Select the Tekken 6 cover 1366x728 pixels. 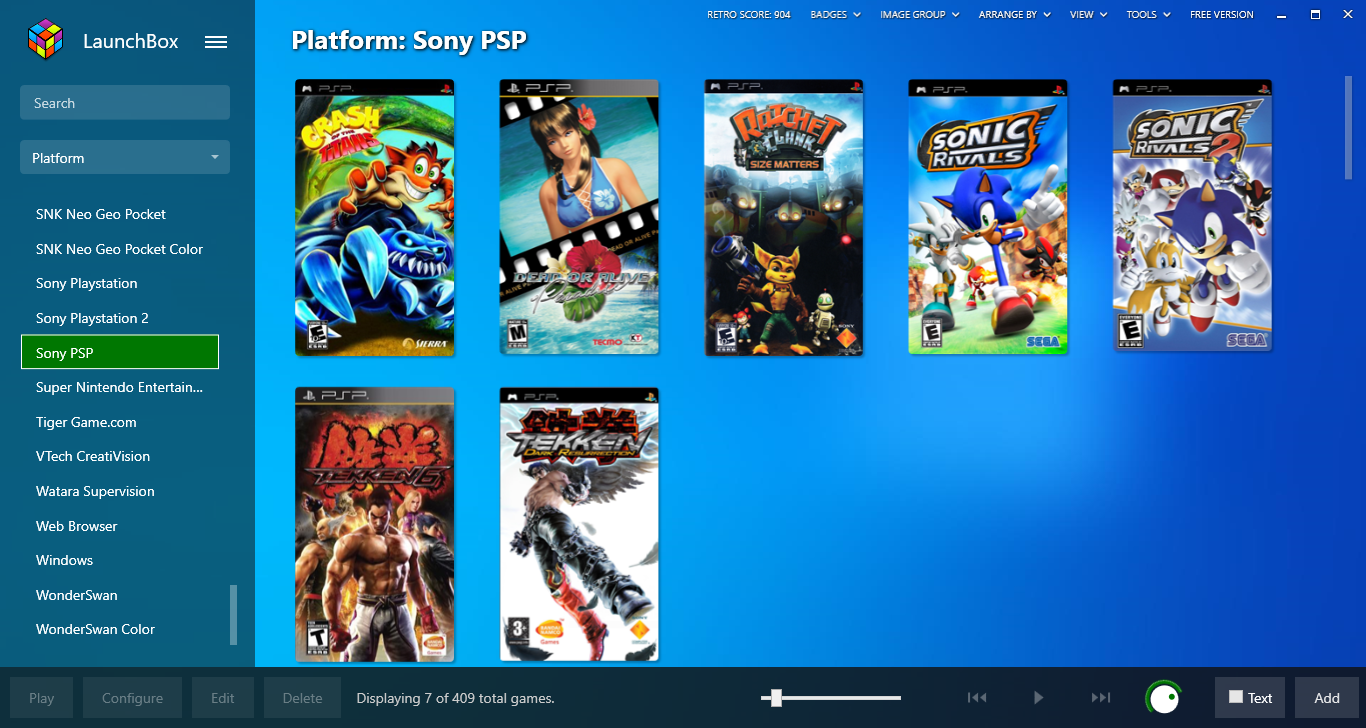pos(375,525)
